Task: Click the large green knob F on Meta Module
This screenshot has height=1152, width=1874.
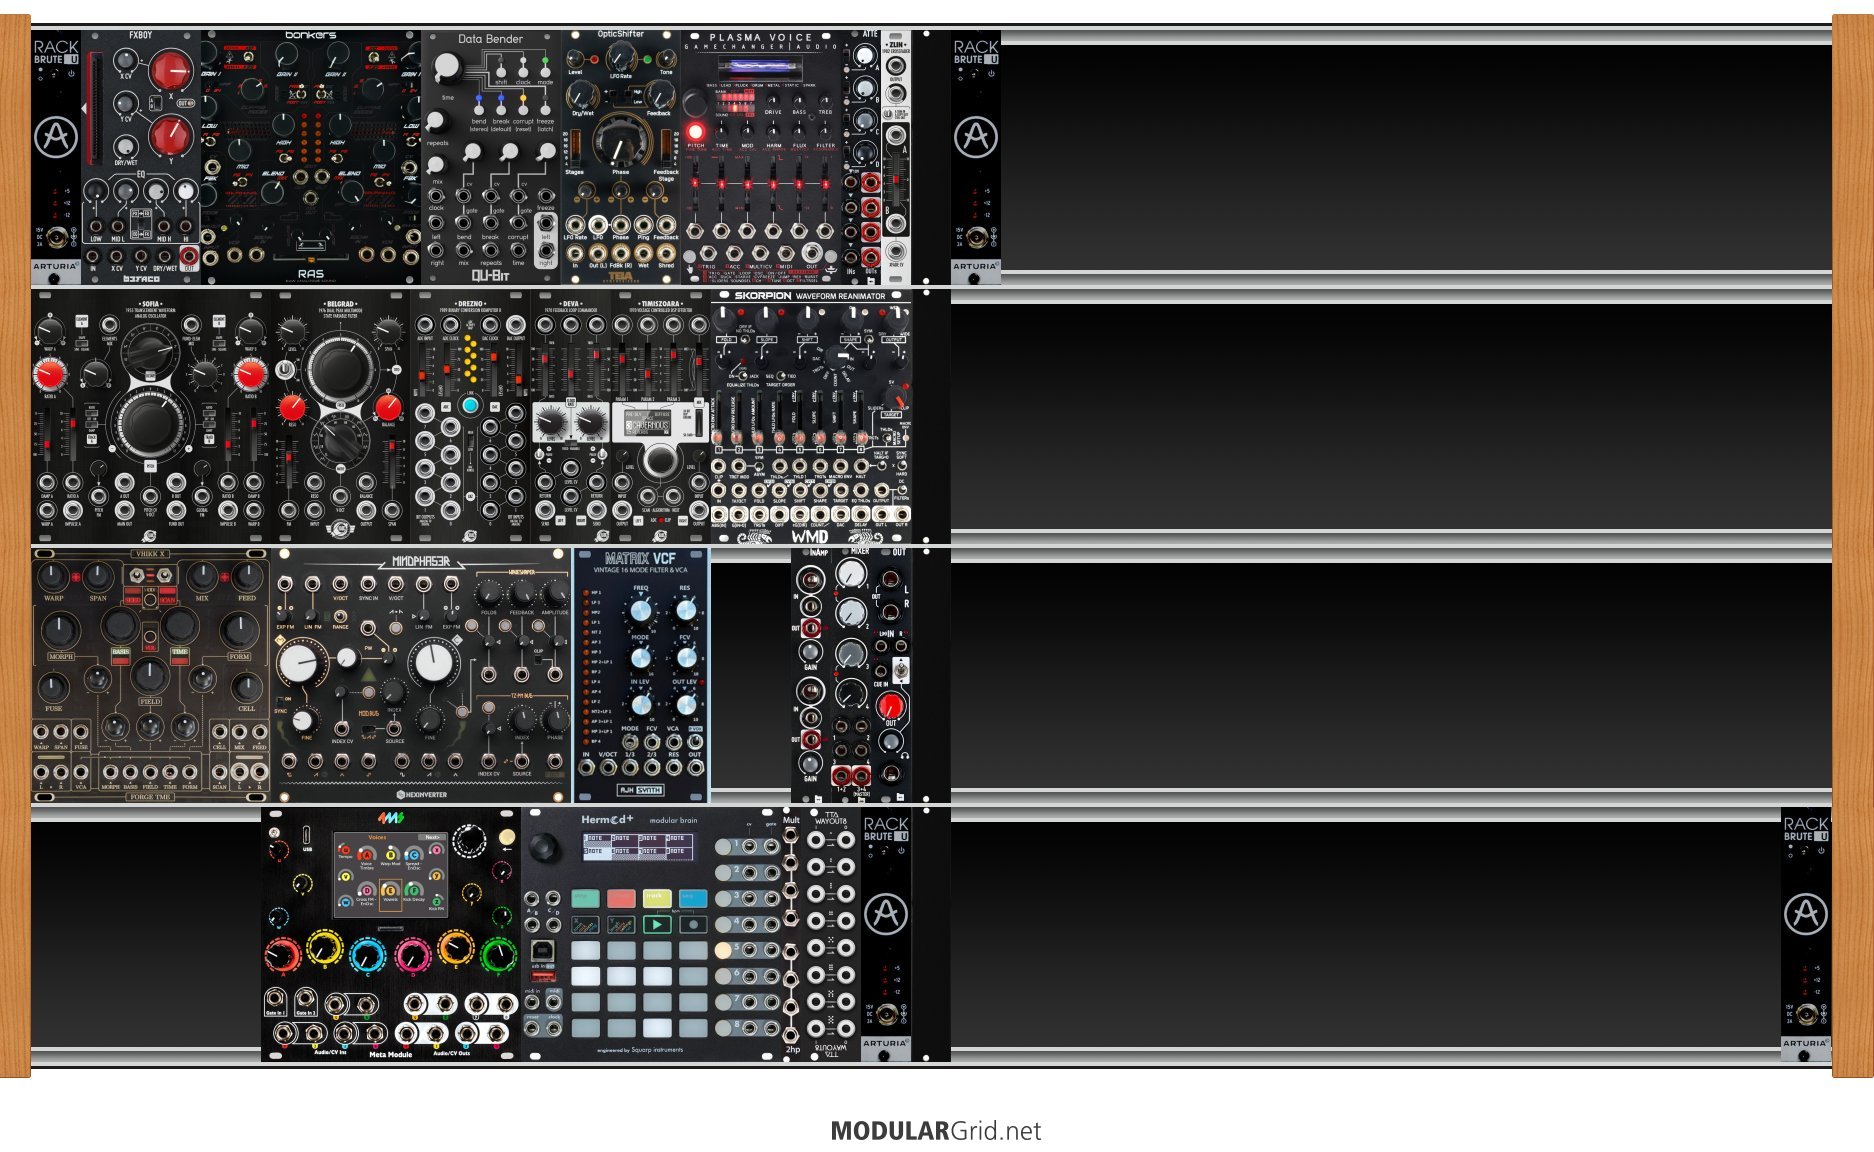Action: 498,954
